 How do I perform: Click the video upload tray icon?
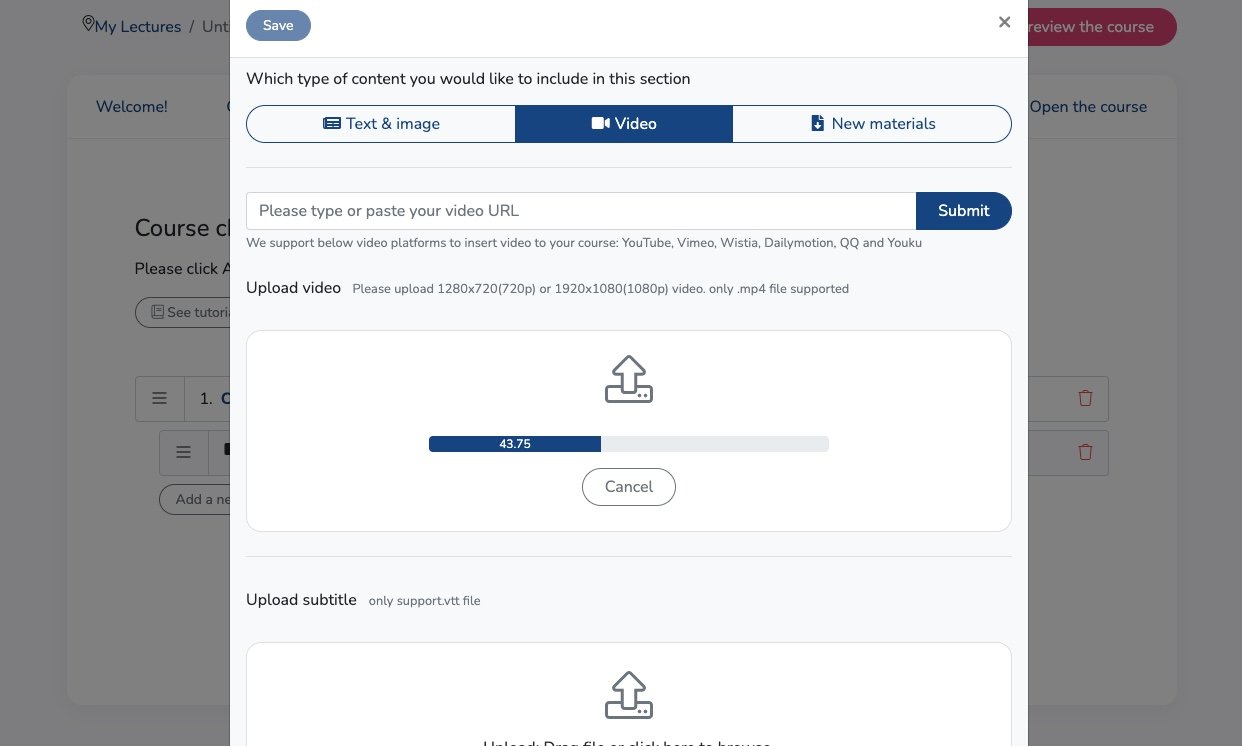(629, 380)
